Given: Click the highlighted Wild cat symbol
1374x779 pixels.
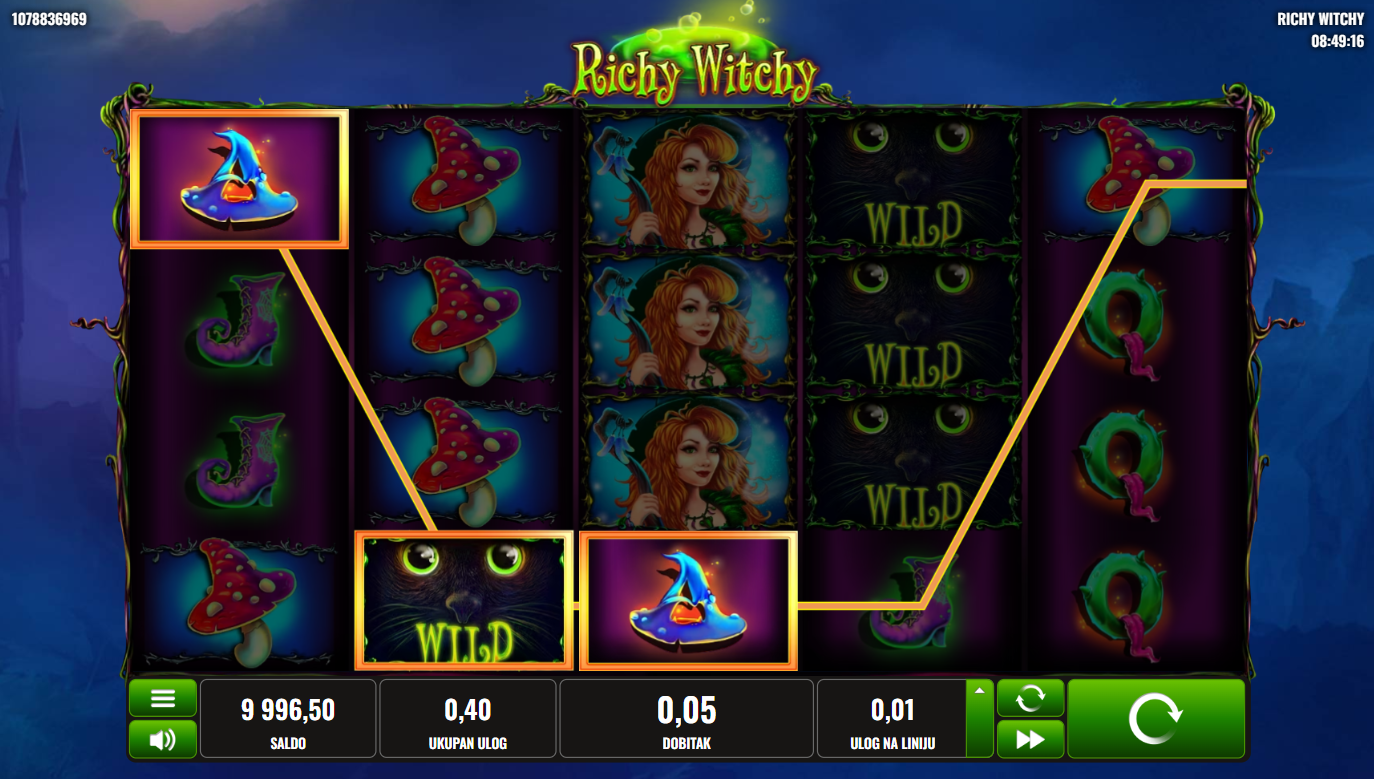Looking at the screenshot, I should [x=464, y=600].
